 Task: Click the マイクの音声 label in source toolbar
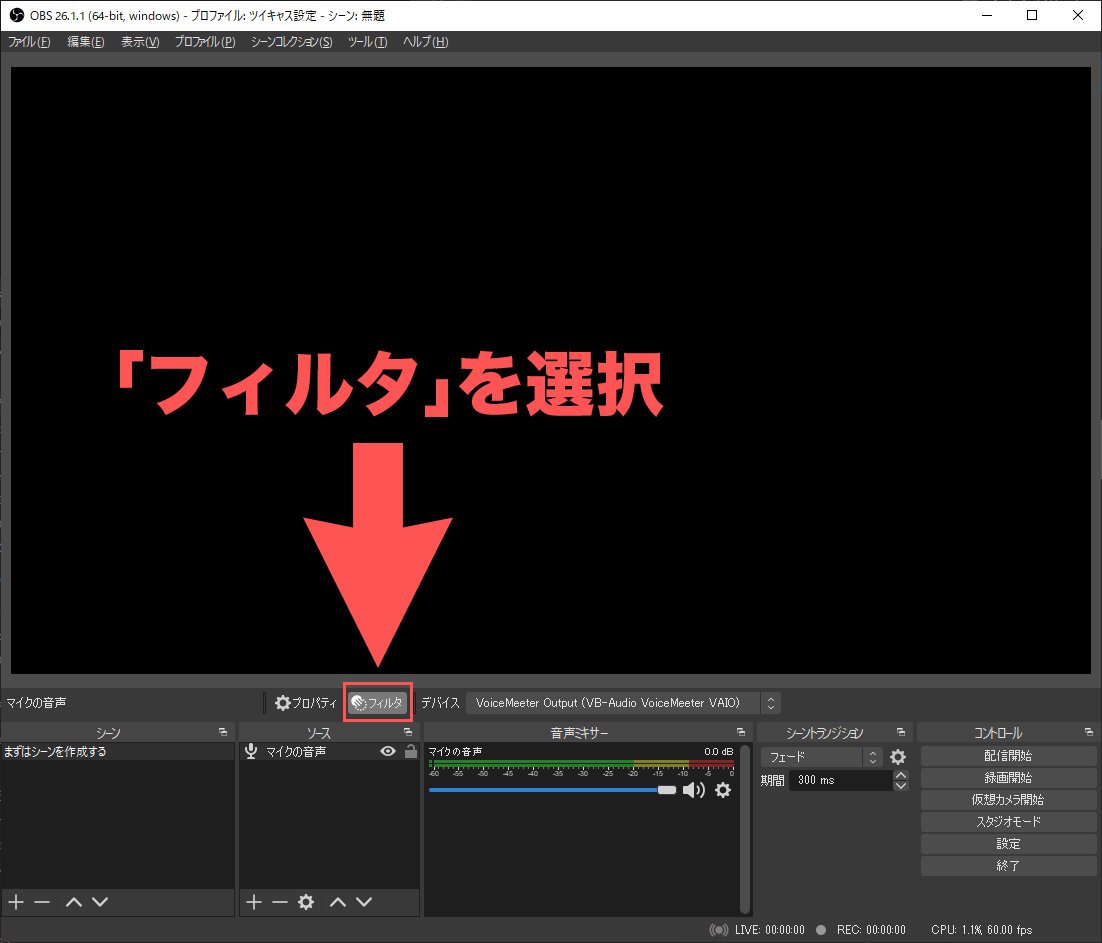(36, 703)
